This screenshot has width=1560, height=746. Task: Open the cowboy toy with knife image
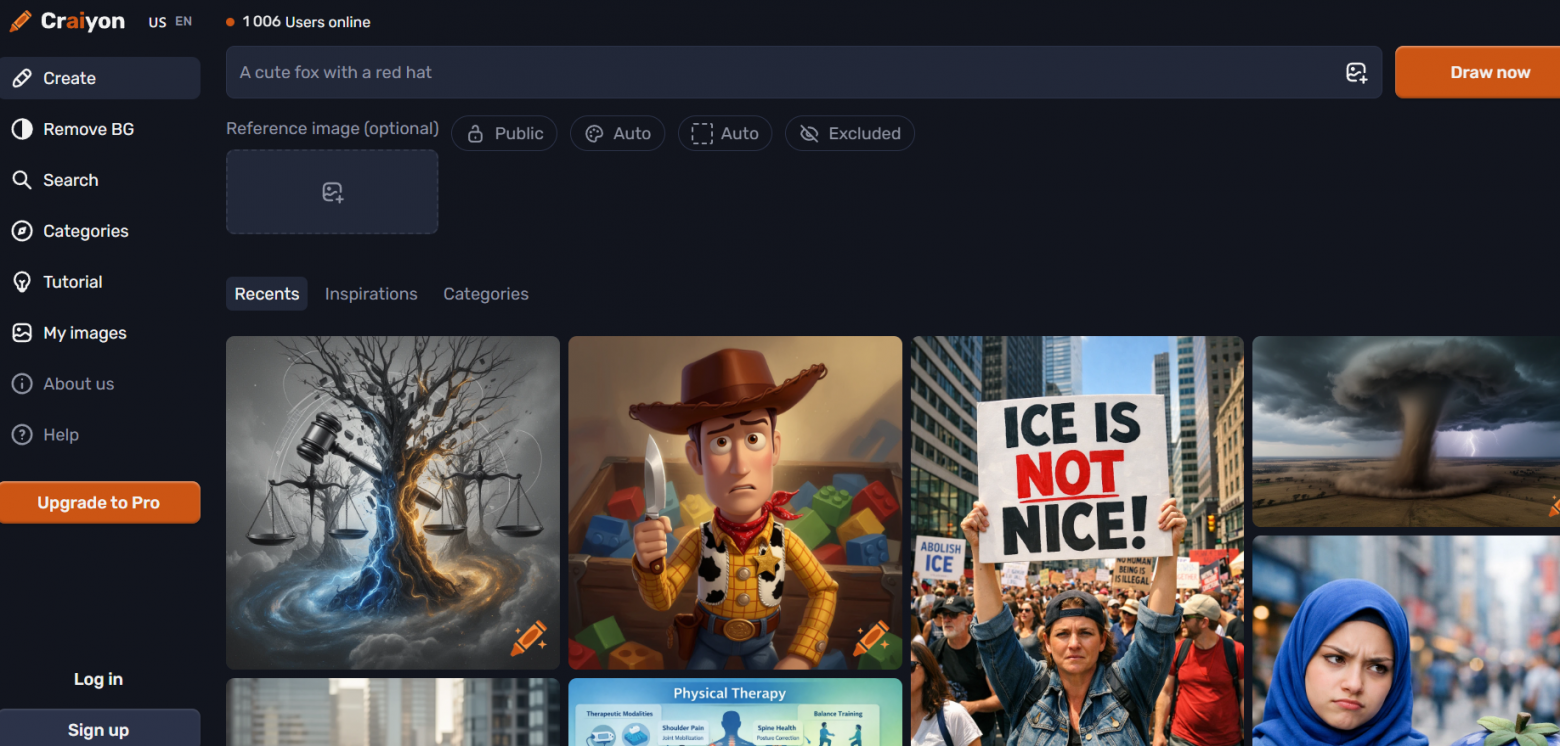pos(735,502)
